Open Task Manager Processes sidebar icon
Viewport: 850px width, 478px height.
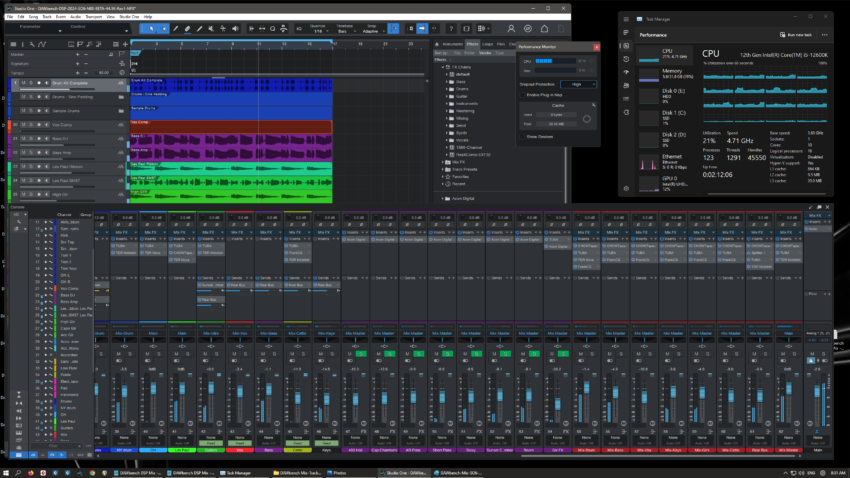[x=626, y=33]
